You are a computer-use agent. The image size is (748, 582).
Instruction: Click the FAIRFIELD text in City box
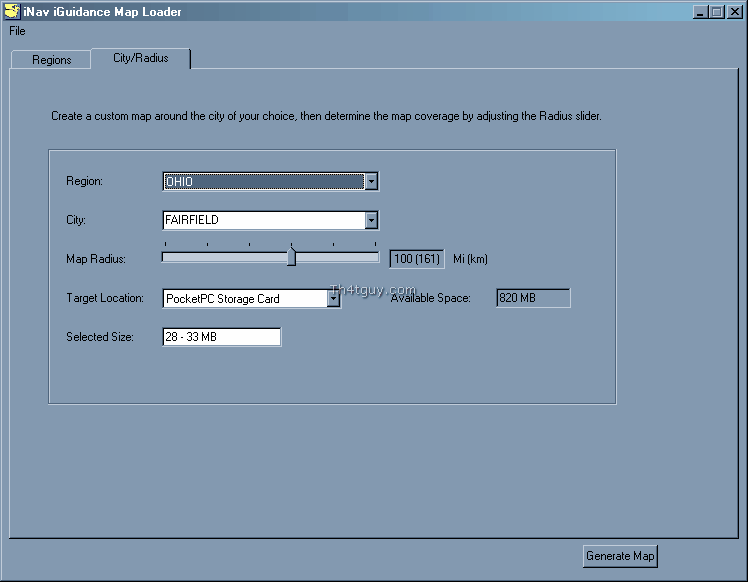pyautogui.click(x=192, y=220)
